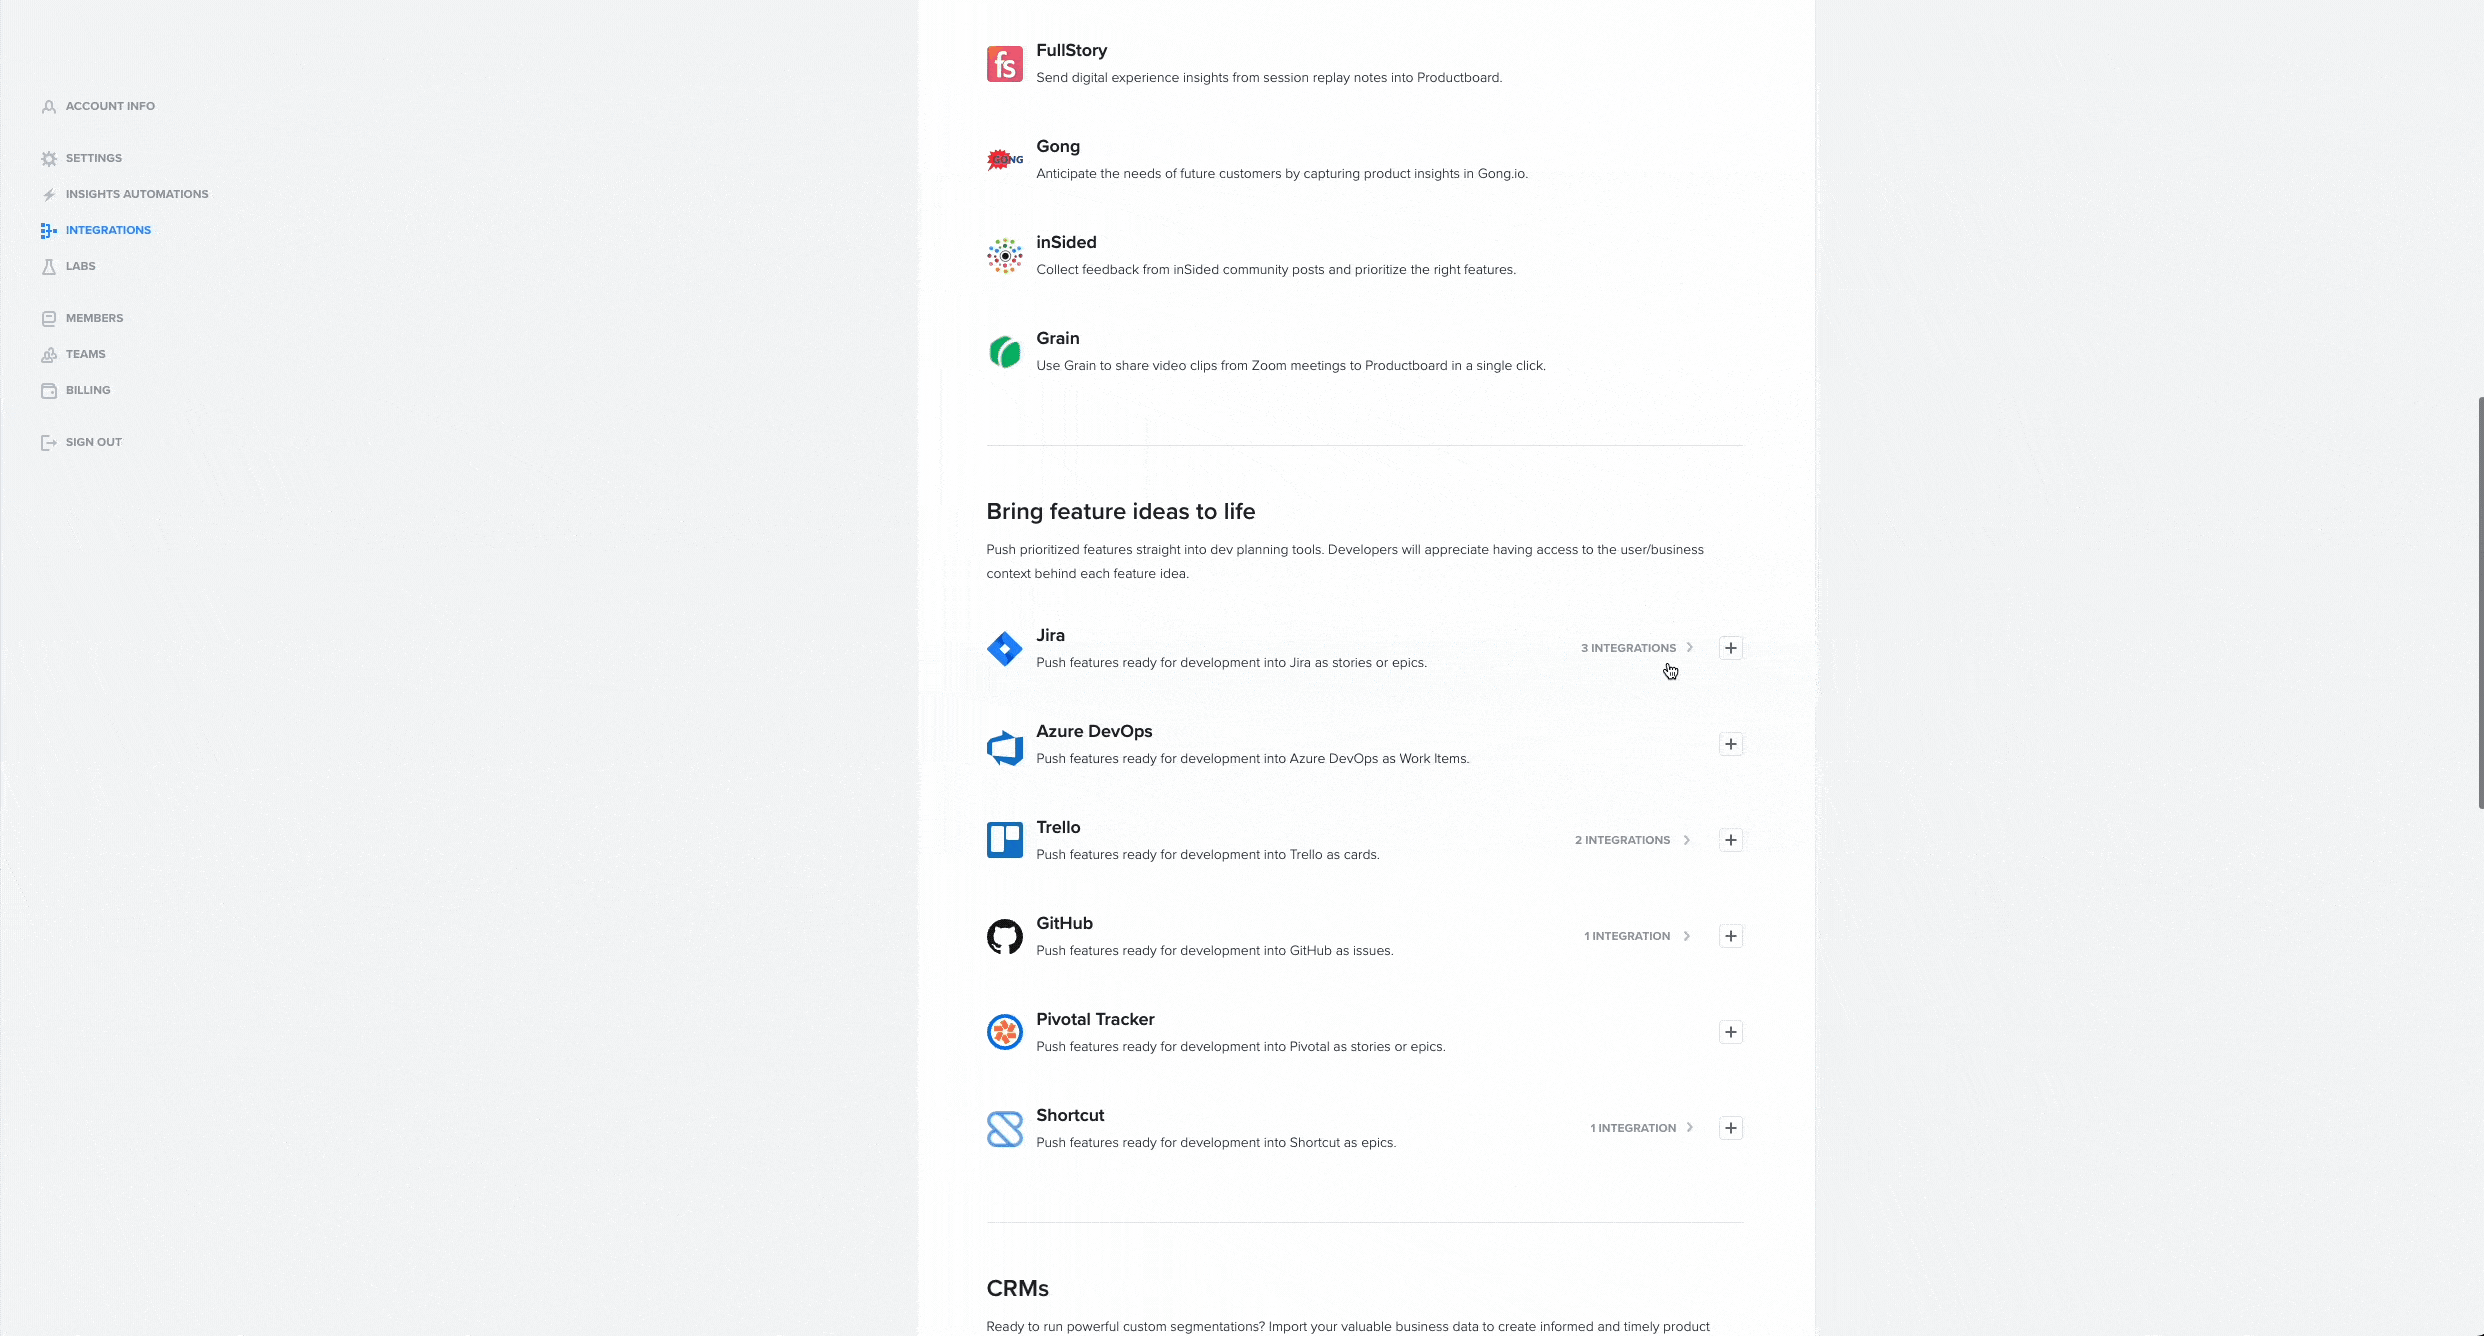Add a new Jira integration with plus
Screen dimensions: 2484x1336
pyautogui.click(x=1730, y=648)
